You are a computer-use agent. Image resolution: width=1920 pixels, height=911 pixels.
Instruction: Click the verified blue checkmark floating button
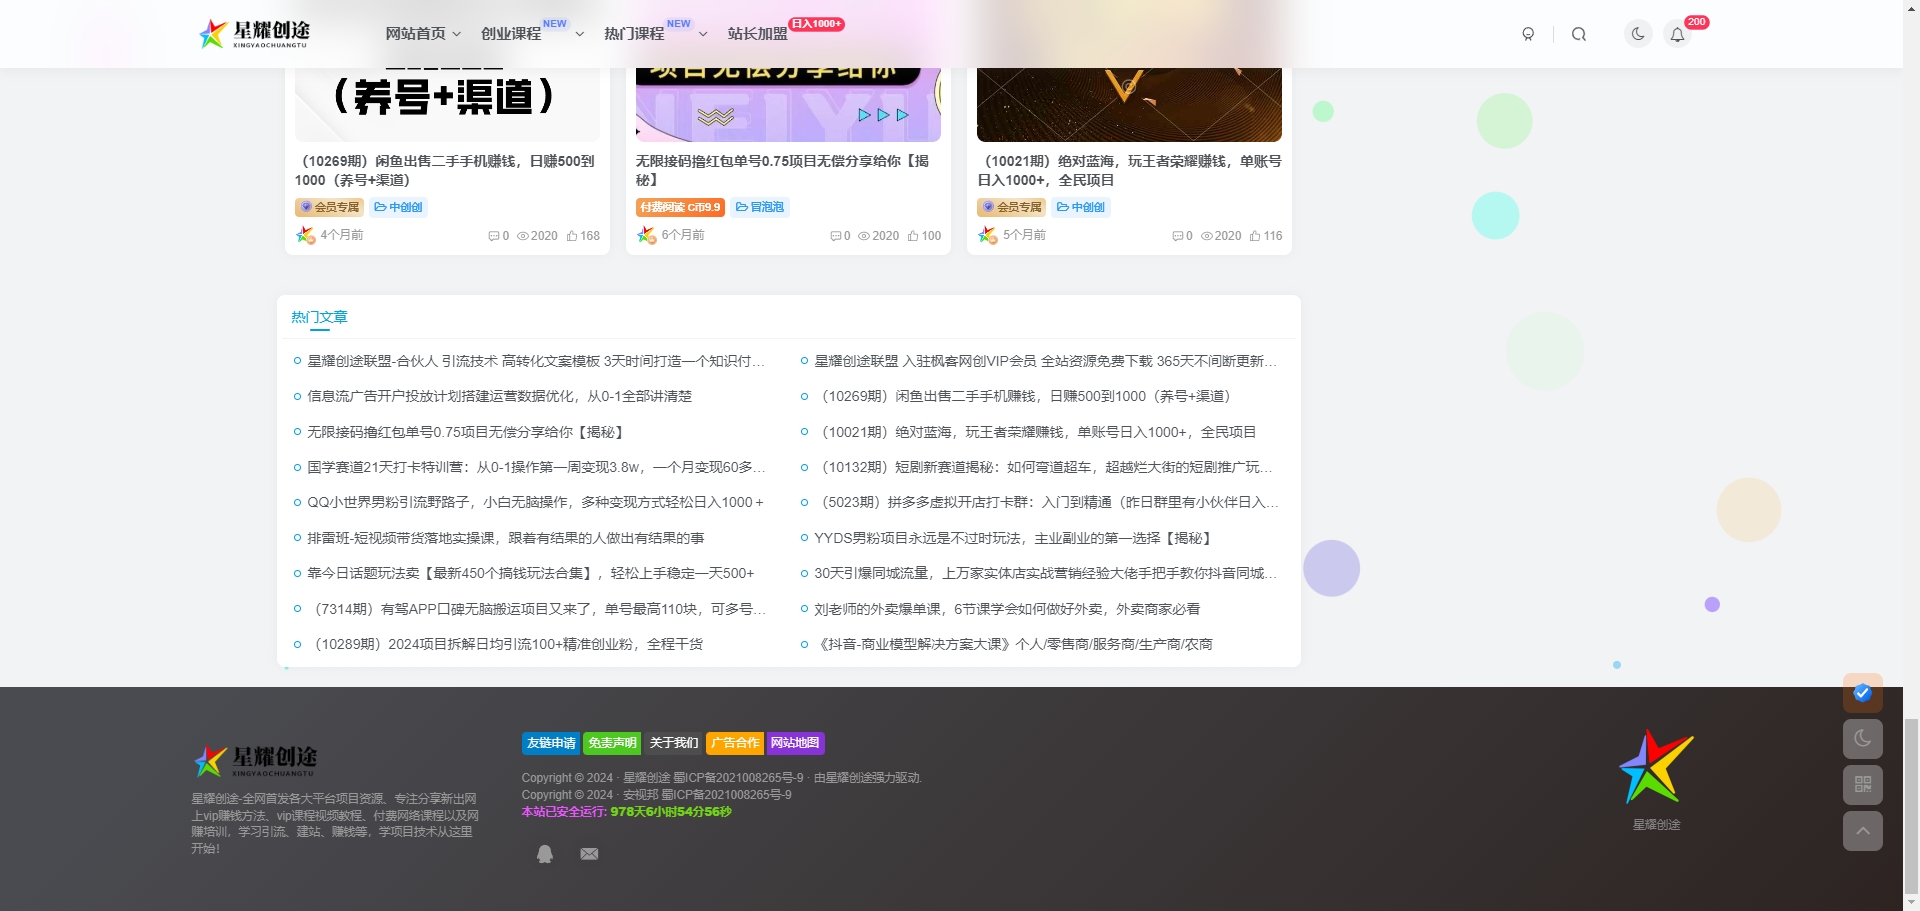1861,692
